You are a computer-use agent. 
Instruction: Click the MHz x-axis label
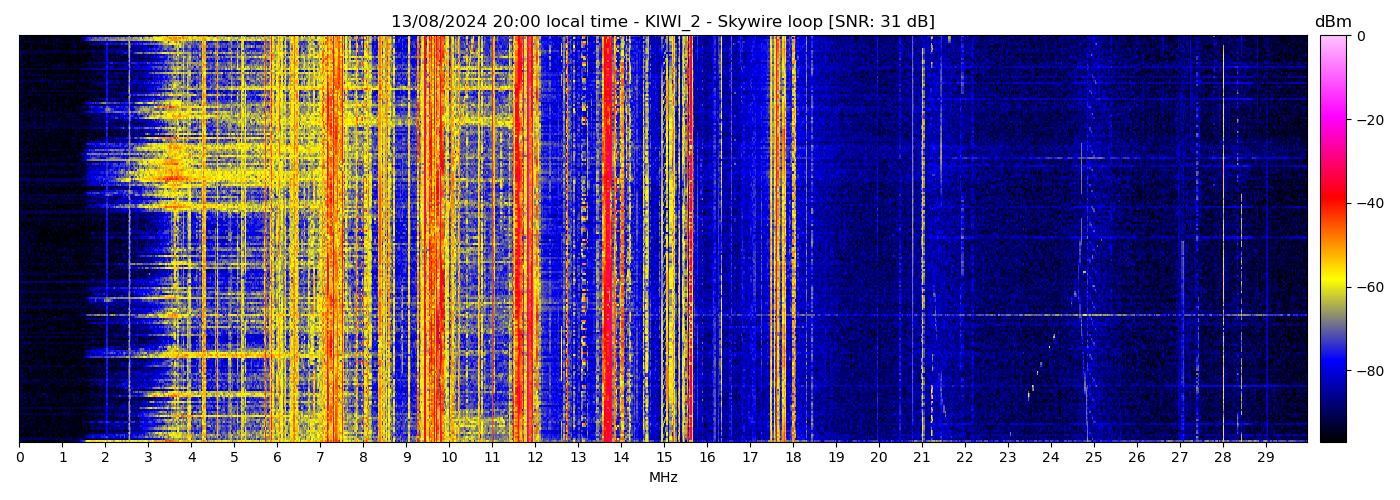point(663,478)
